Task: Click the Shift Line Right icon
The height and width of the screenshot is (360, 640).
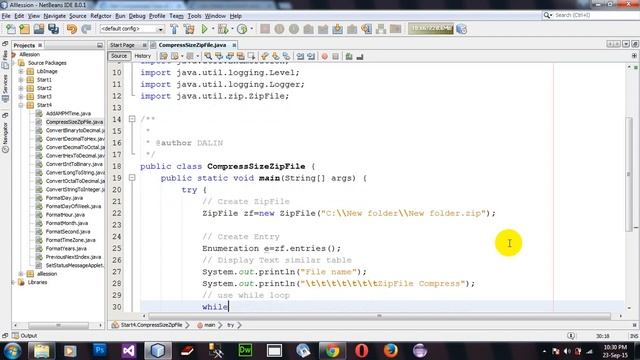Action: tap(311, 56)
